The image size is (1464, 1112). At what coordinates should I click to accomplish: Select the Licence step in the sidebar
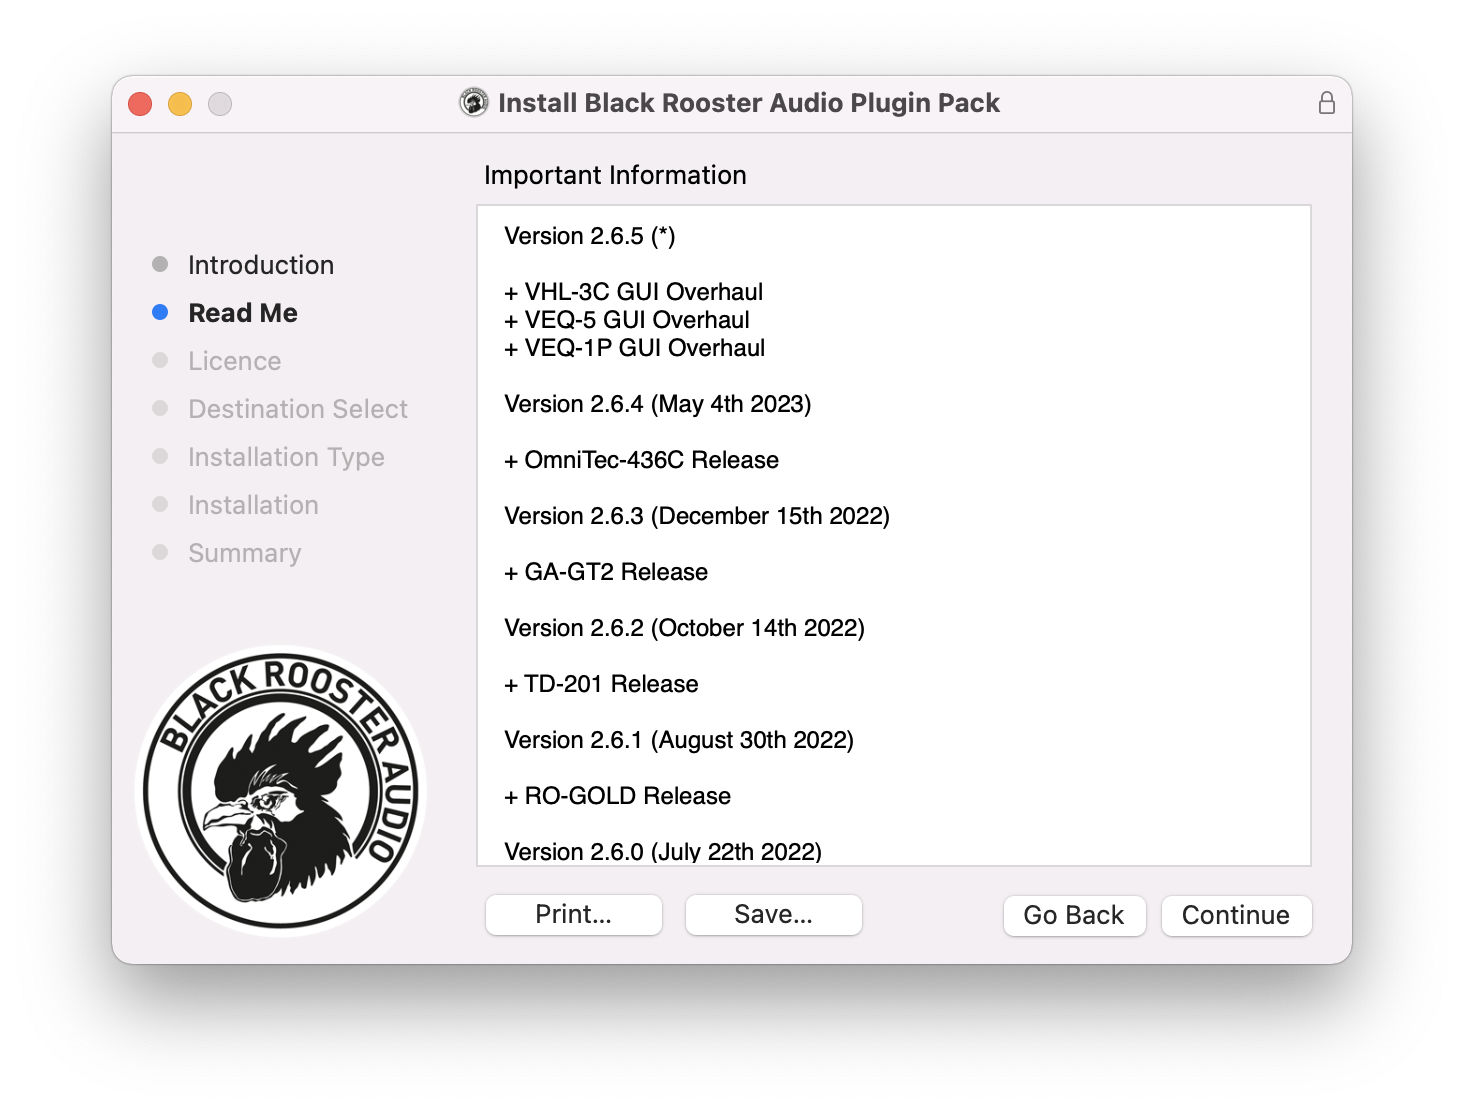[x=217, y=361]
